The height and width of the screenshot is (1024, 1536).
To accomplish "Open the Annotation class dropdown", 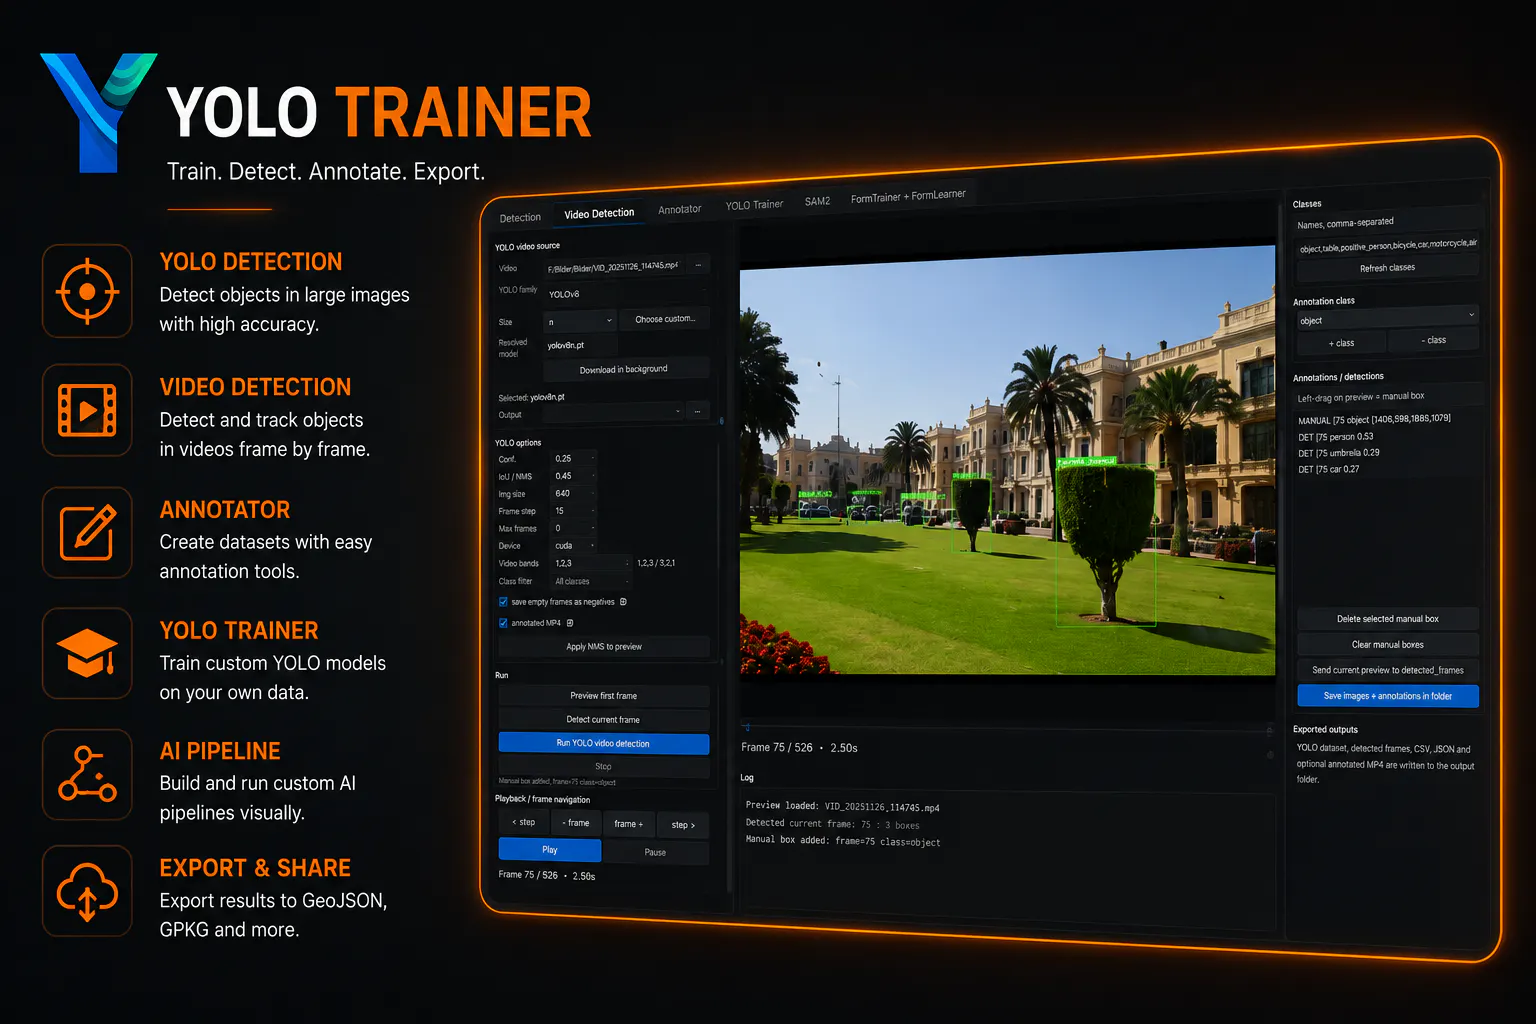I will coord(1386,319).
